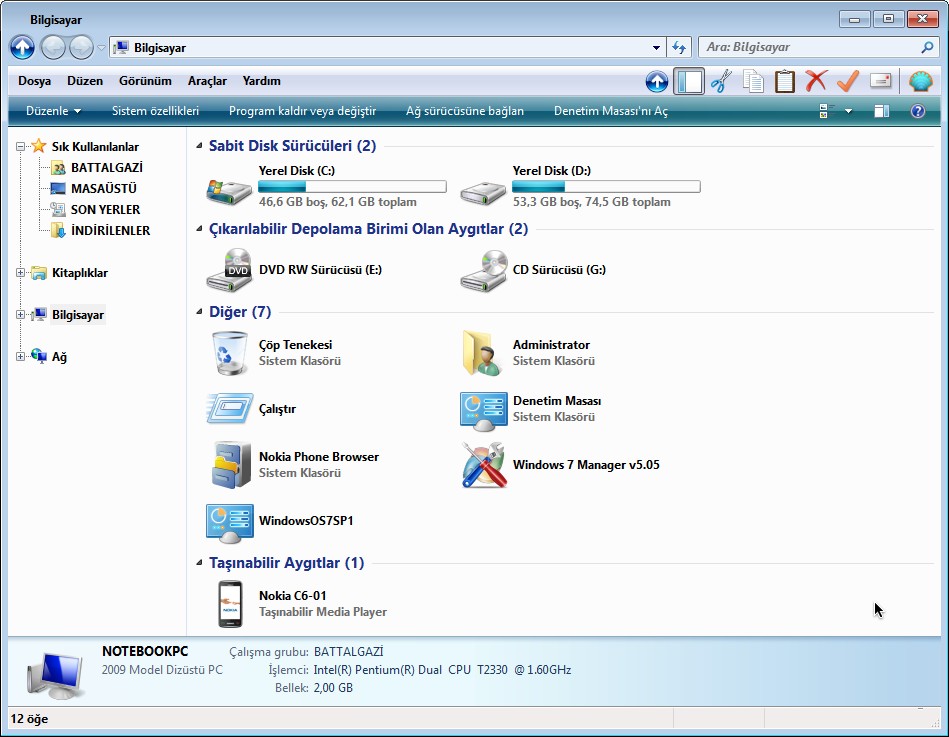This screenshot has width=949, height=737.
Task: Select MASAÜSTÜ in the favorites tree
Action: click(x=103, y=189)
